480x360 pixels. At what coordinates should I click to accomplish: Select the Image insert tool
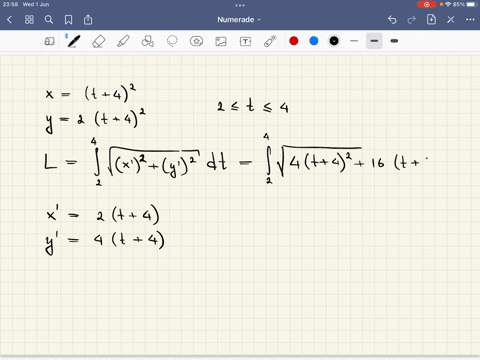click(x=221, y=41)
